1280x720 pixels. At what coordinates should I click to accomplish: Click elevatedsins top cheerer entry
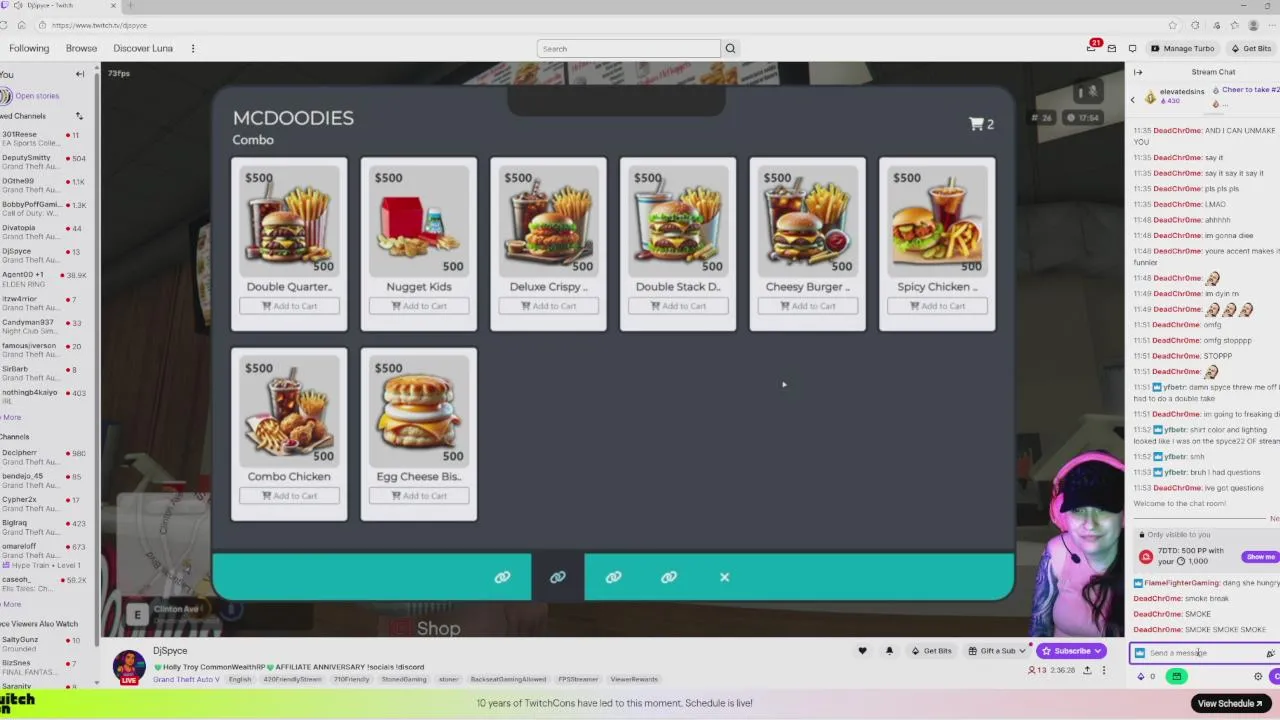tap(1175, 96)
